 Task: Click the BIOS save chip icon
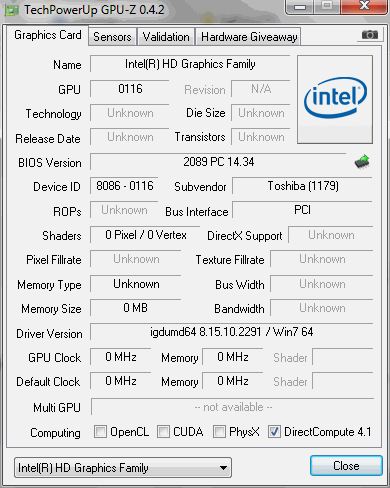coord(362,162)
